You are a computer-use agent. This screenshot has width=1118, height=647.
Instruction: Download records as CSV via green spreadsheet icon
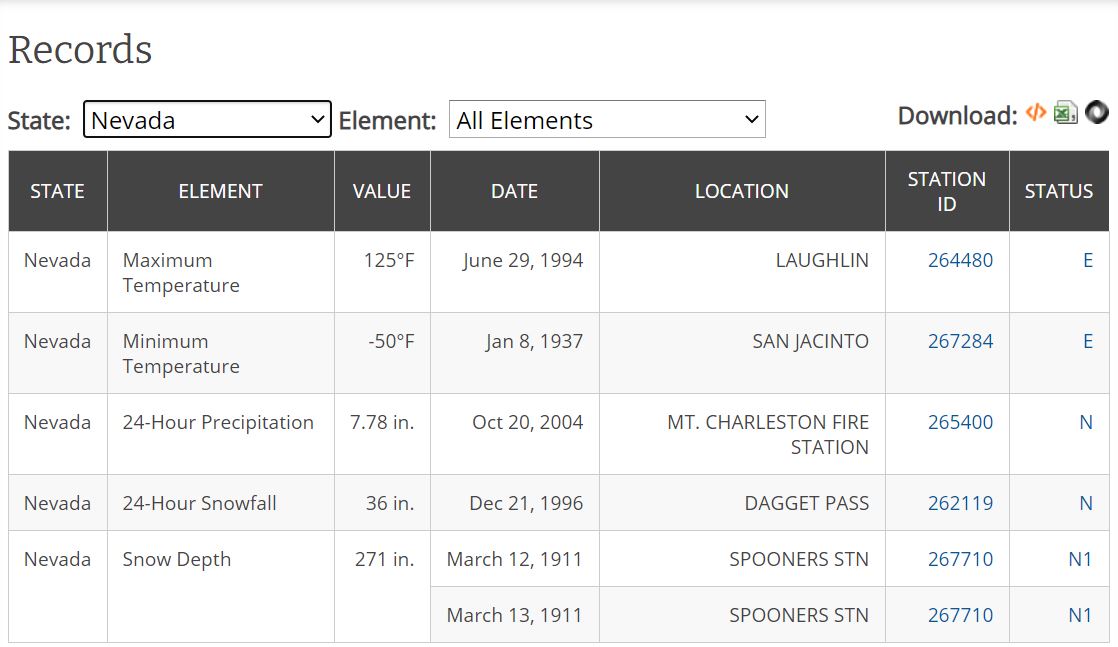click(x=1066, y=113)
